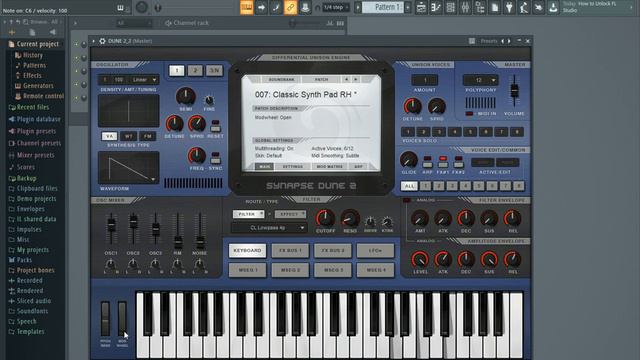
Task: Click the FX BUS 1 page button
Action: (x=290, y=250)
